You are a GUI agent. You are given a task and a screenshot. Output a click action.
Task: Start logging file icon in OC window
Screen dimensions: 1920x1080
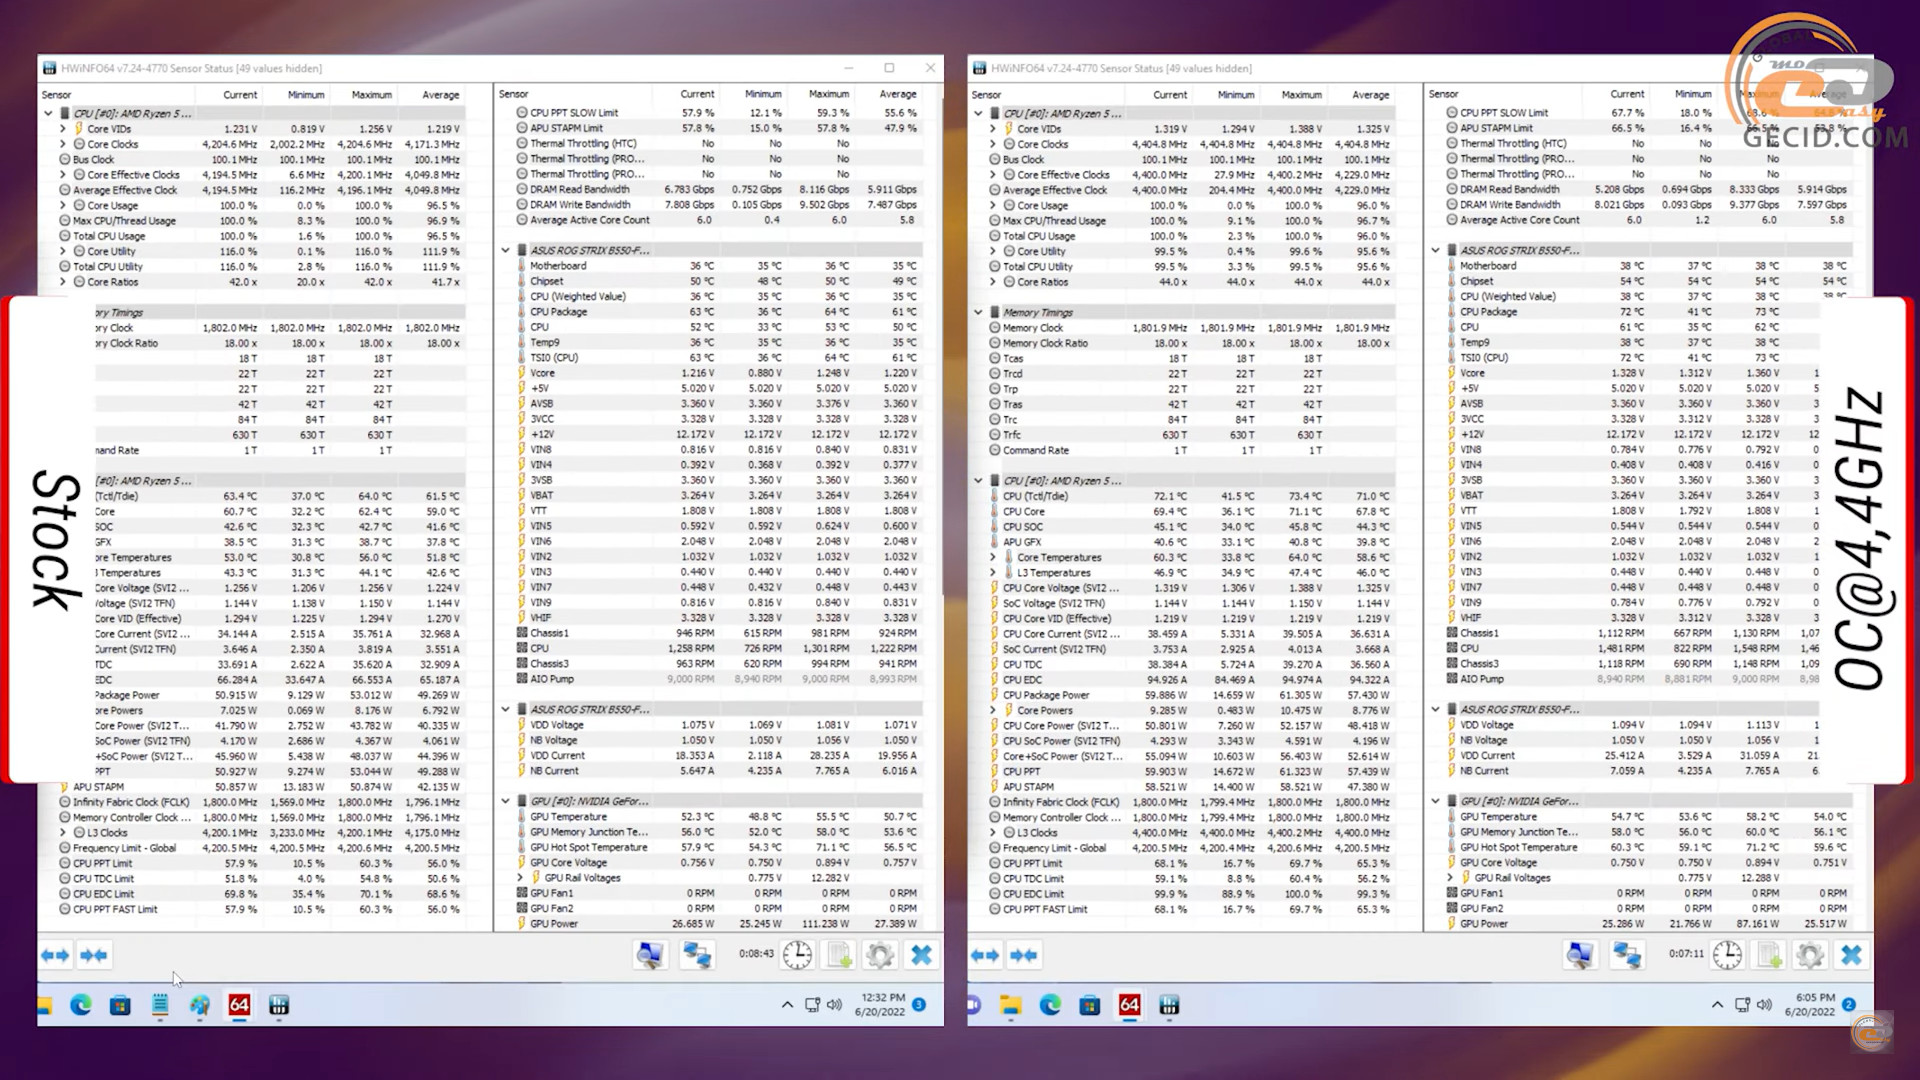[1769, 955]
